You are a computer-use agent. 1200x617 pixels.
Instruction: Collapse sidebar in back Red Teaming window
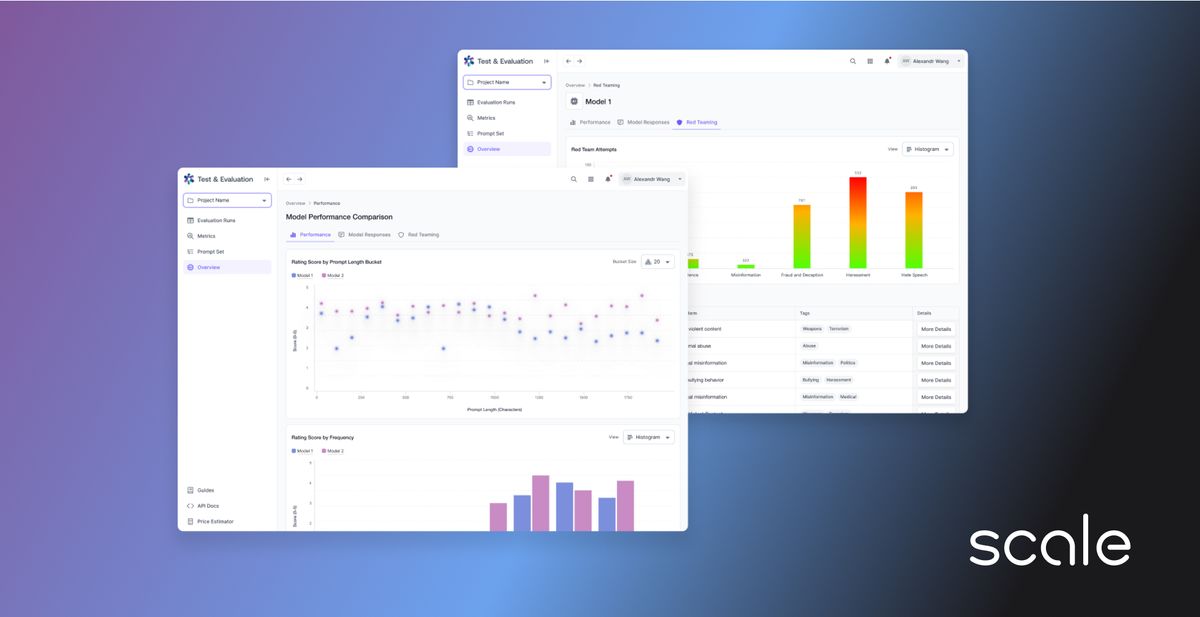[546, 61]
